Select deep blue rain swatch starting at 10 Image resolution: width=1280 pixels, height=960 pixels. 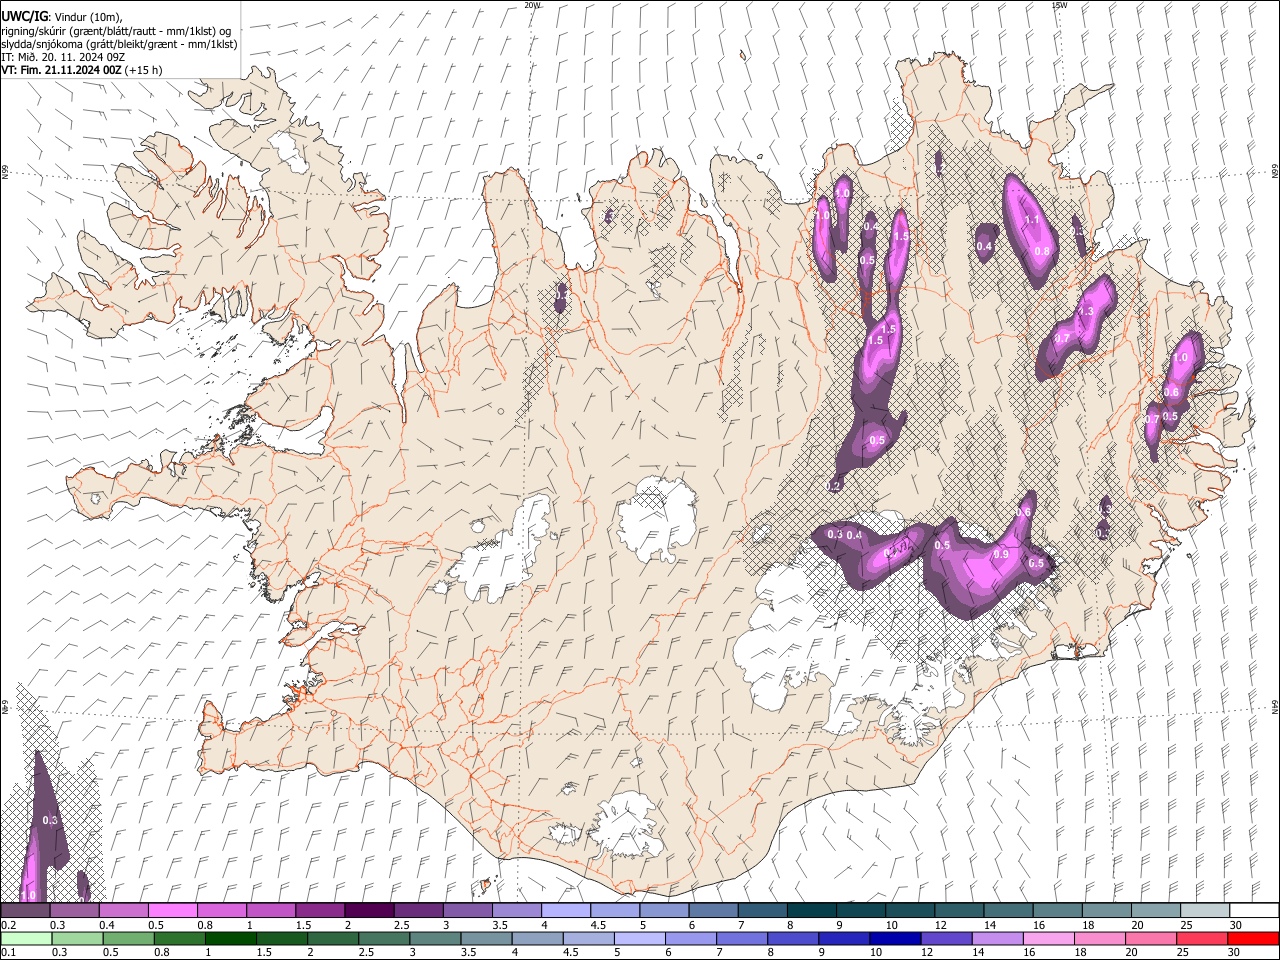896,939
